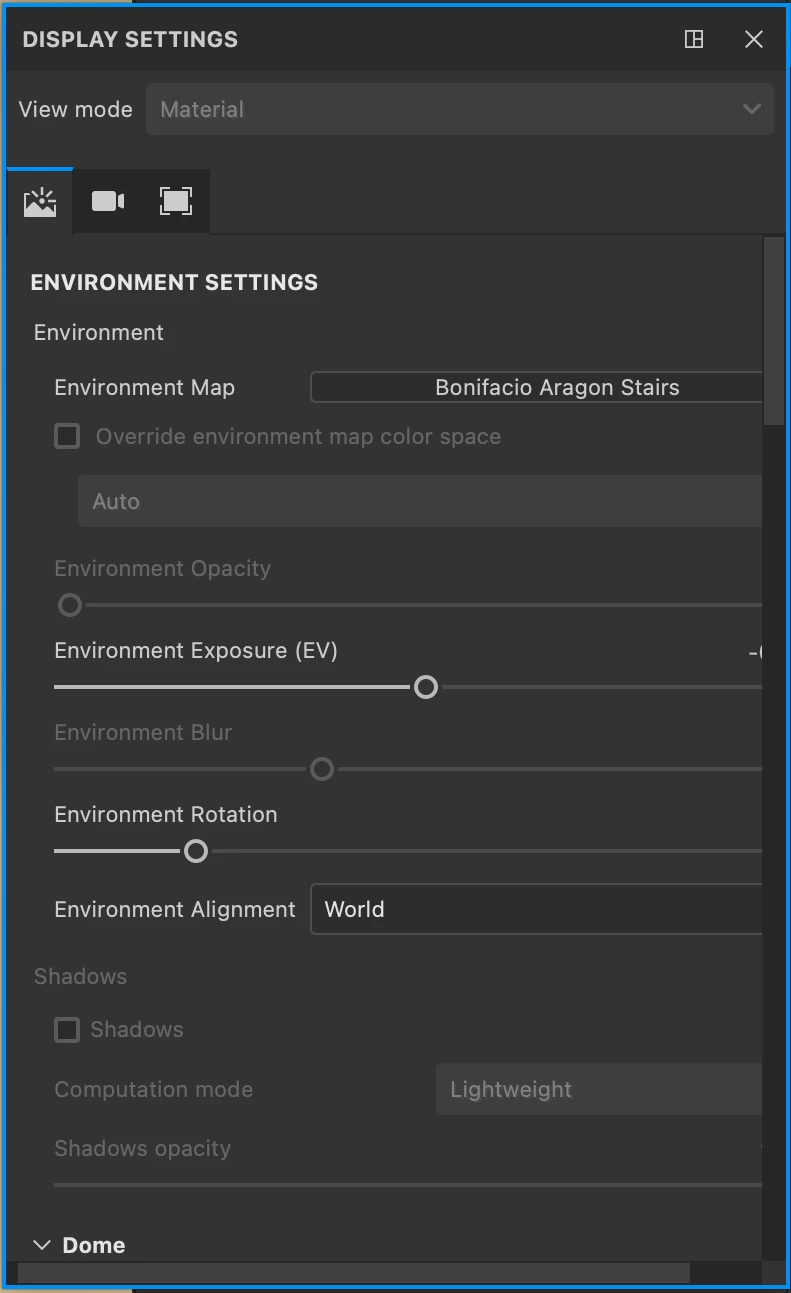Open the Viewport settings tab icon
This screenshot has width=791, height=1293.
176,202
